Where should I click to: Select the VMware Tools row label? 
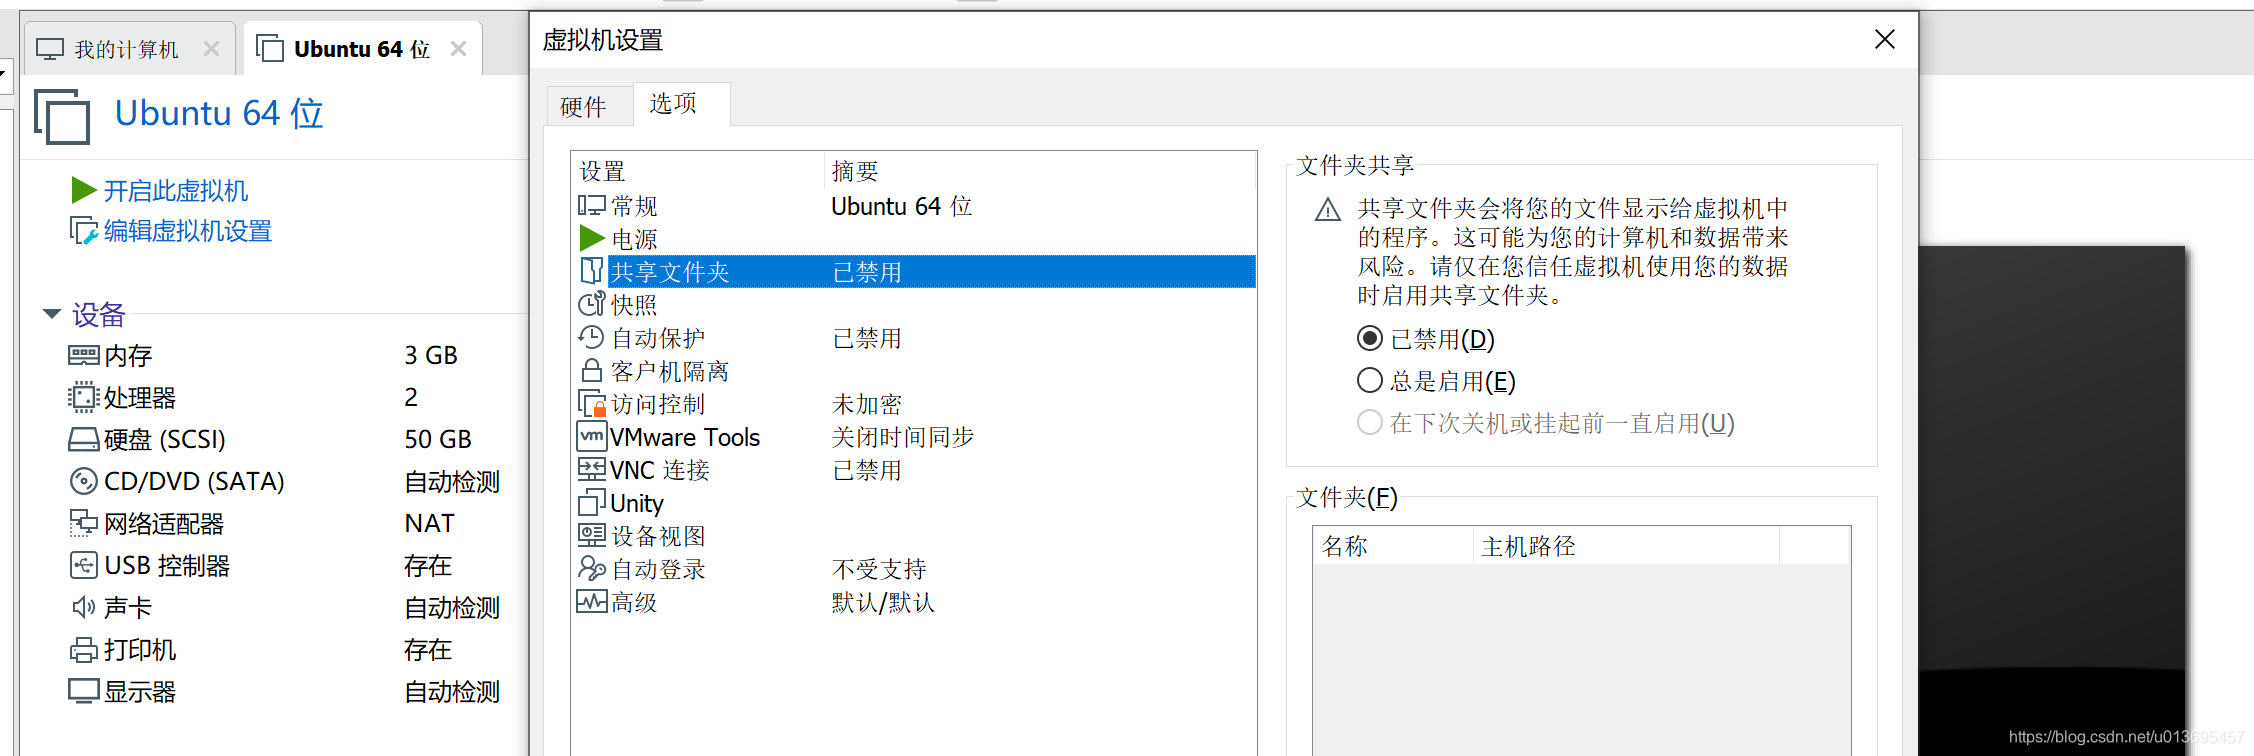click(685, 437)
